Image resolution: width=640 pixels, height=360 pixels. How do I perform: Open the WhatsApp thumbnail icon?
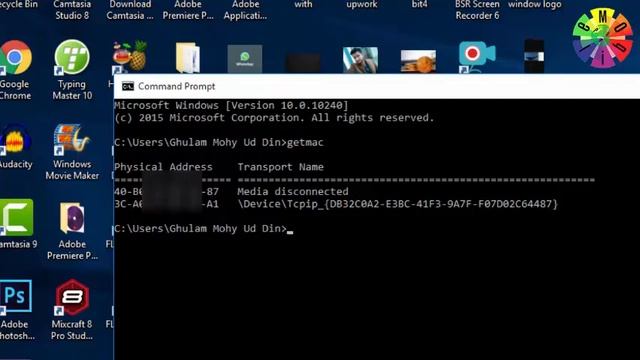(245, 59)
